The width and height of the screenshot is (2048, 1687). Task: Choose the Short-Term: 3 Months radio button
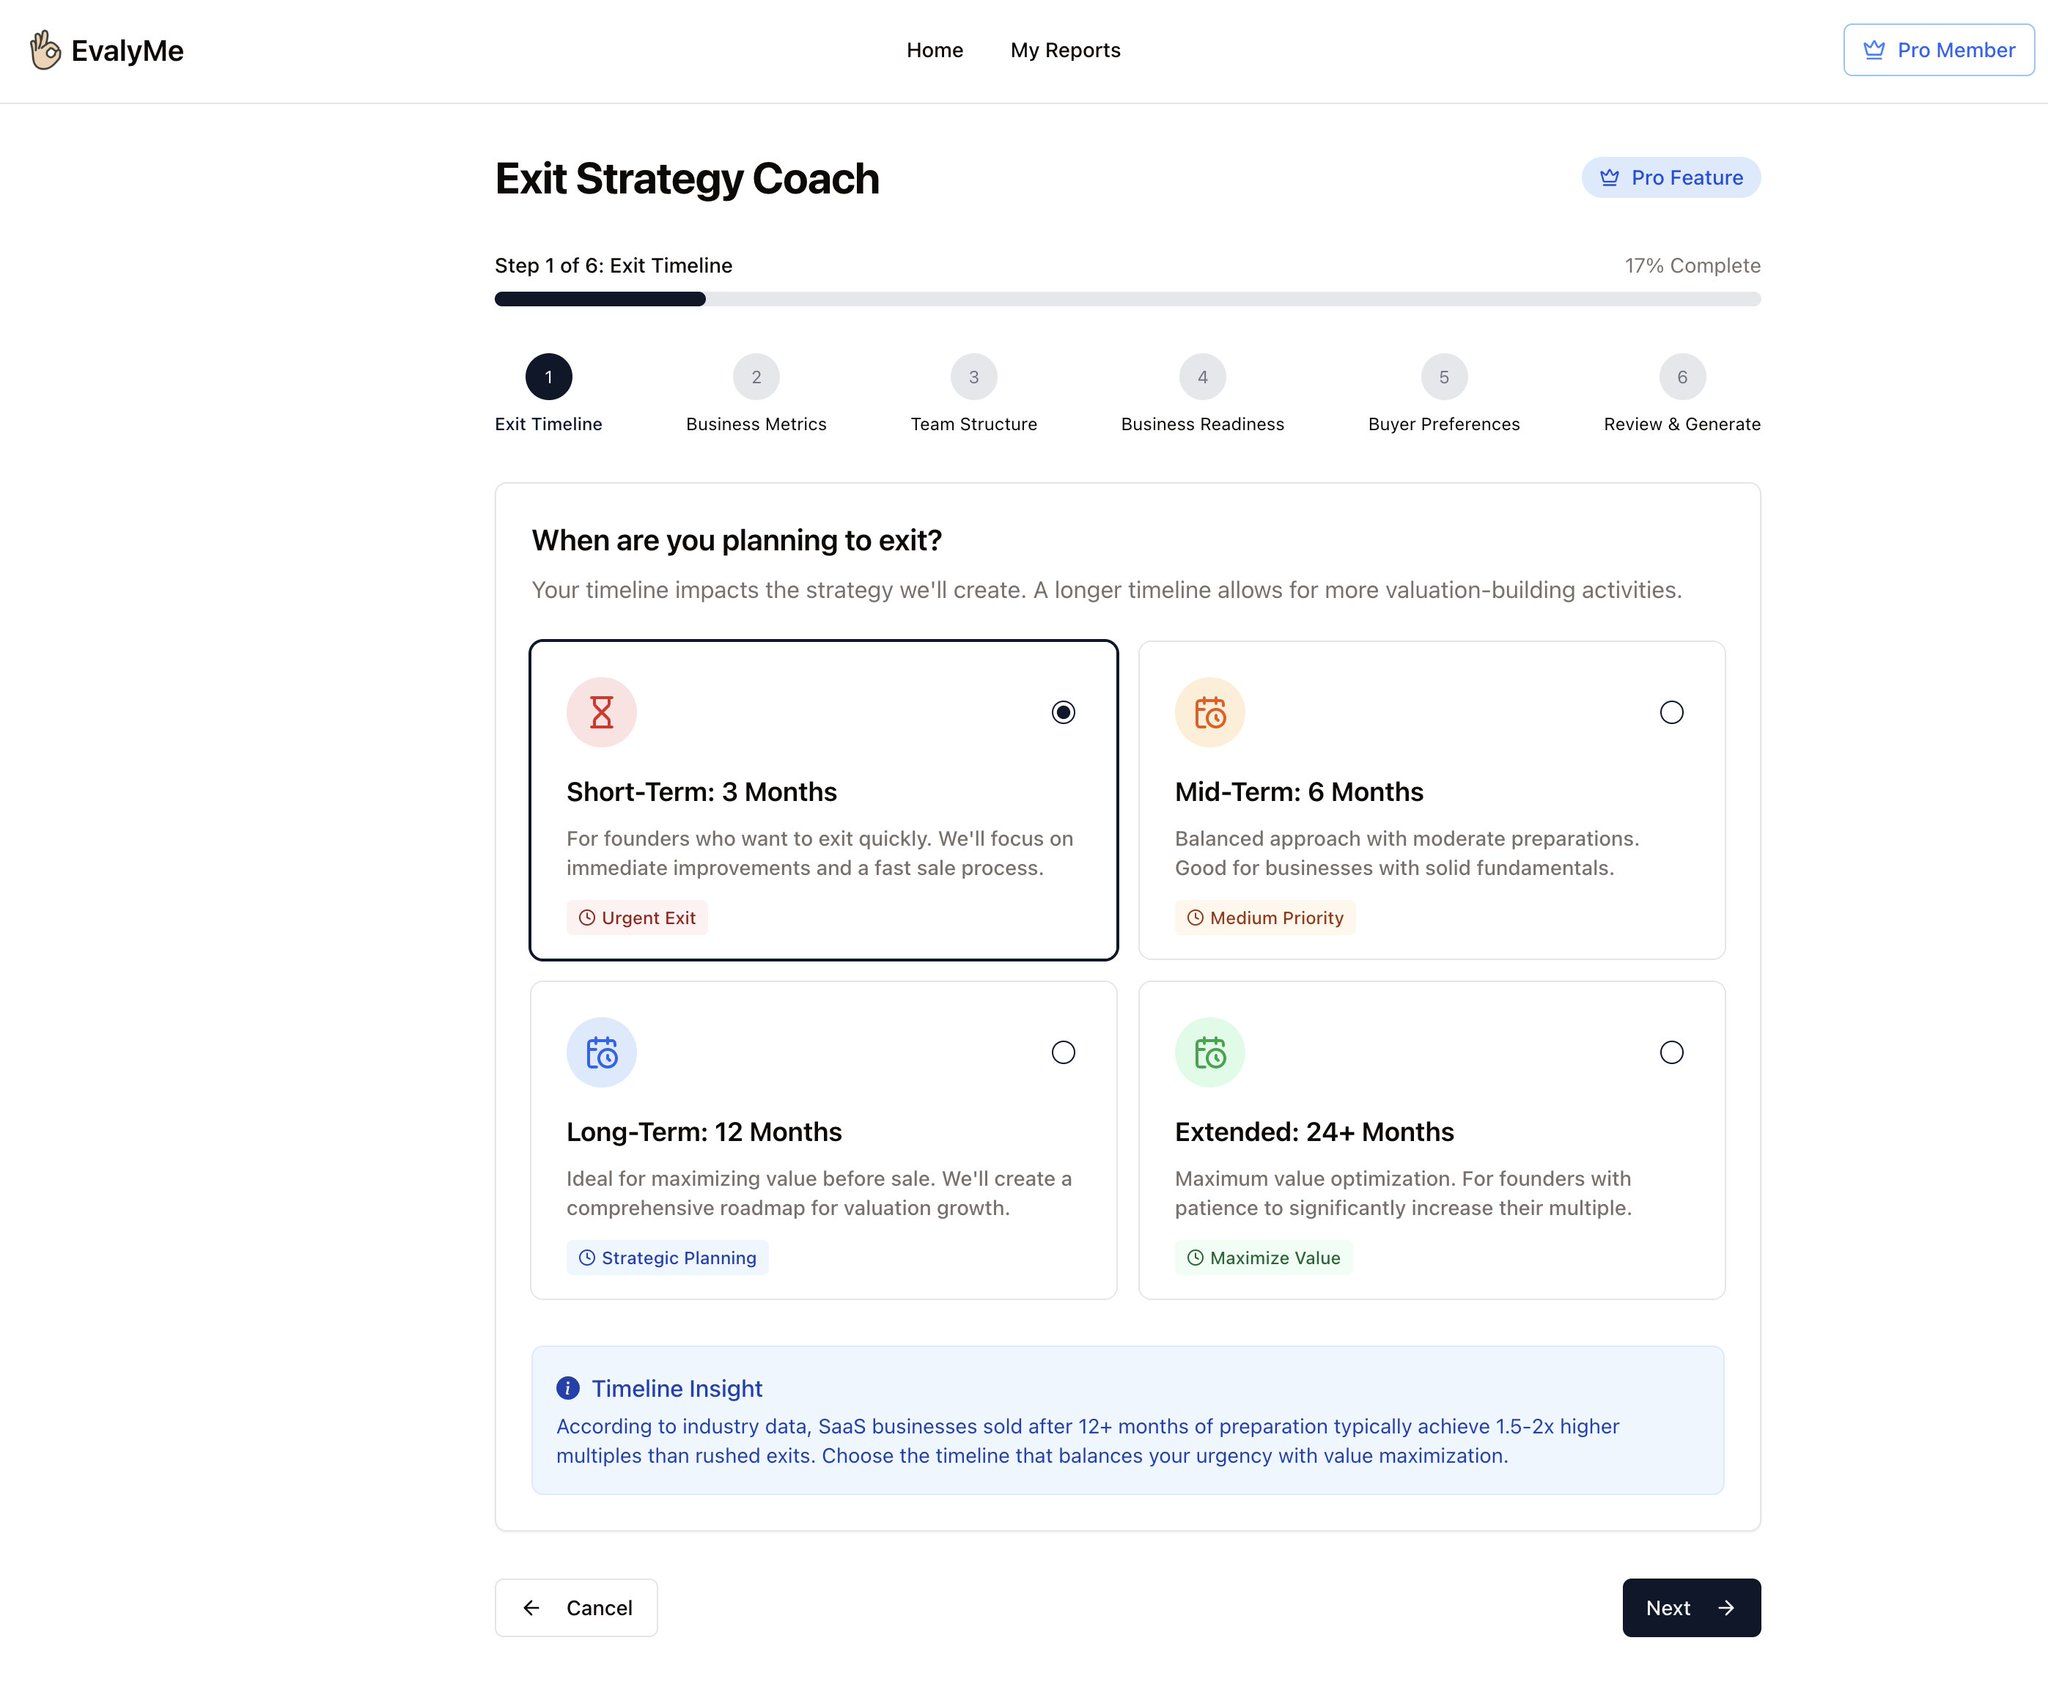pyautogui.click(x=1063, y=712)
